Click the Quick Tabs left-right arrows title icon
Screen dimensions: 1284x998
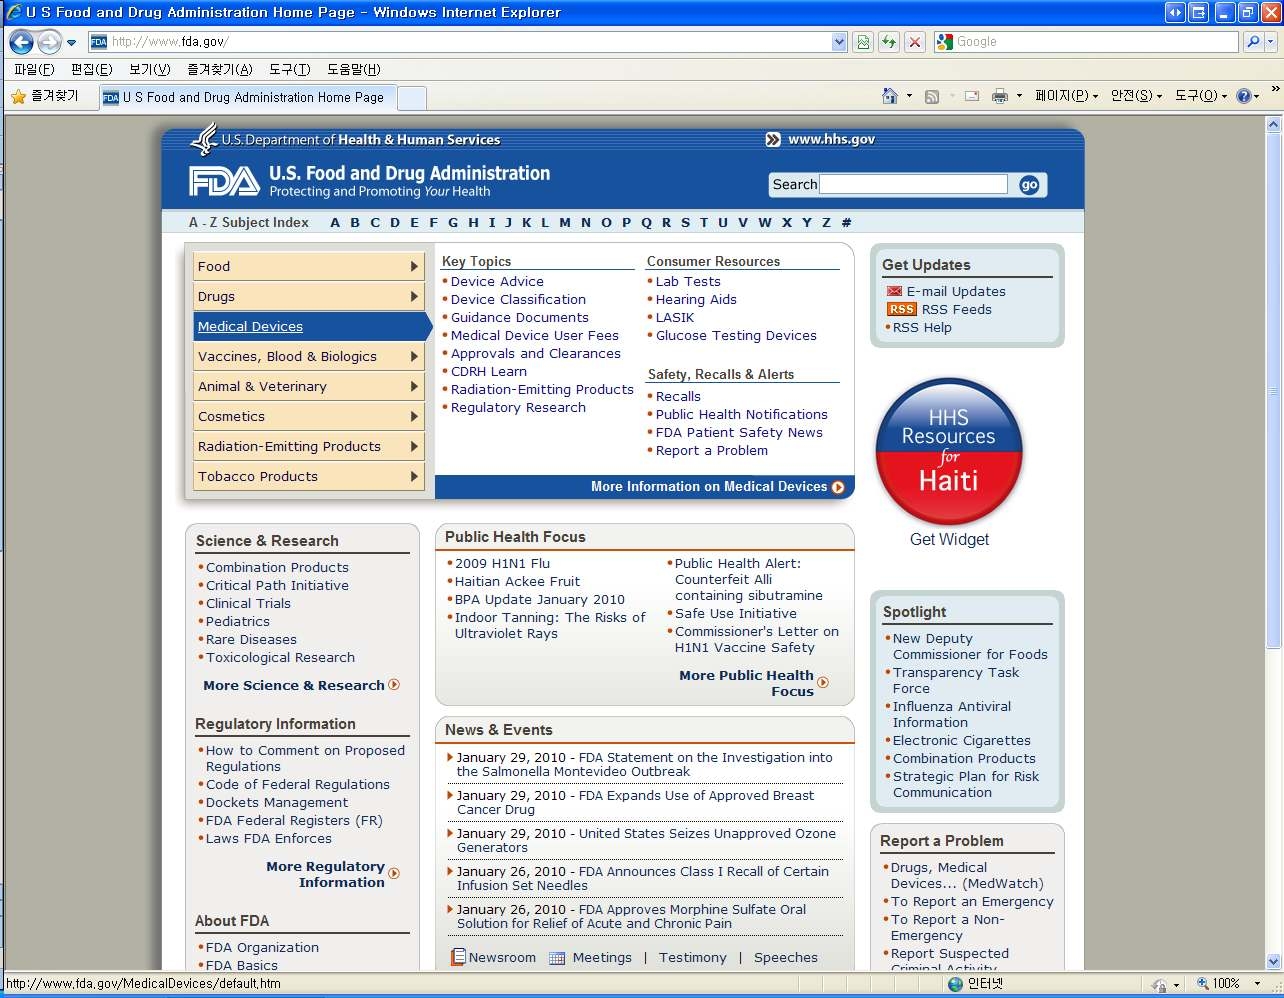click(1175, 13)
